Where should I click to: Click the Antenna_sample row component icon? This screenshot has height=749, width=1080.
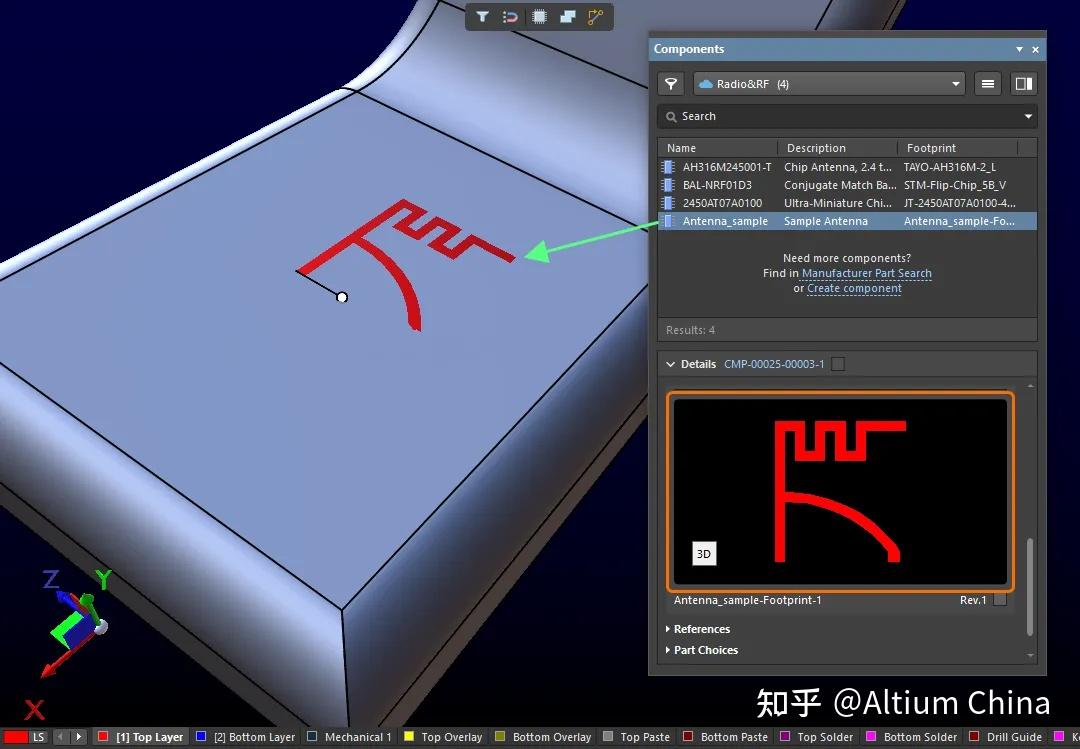click(x=668, y=220)
